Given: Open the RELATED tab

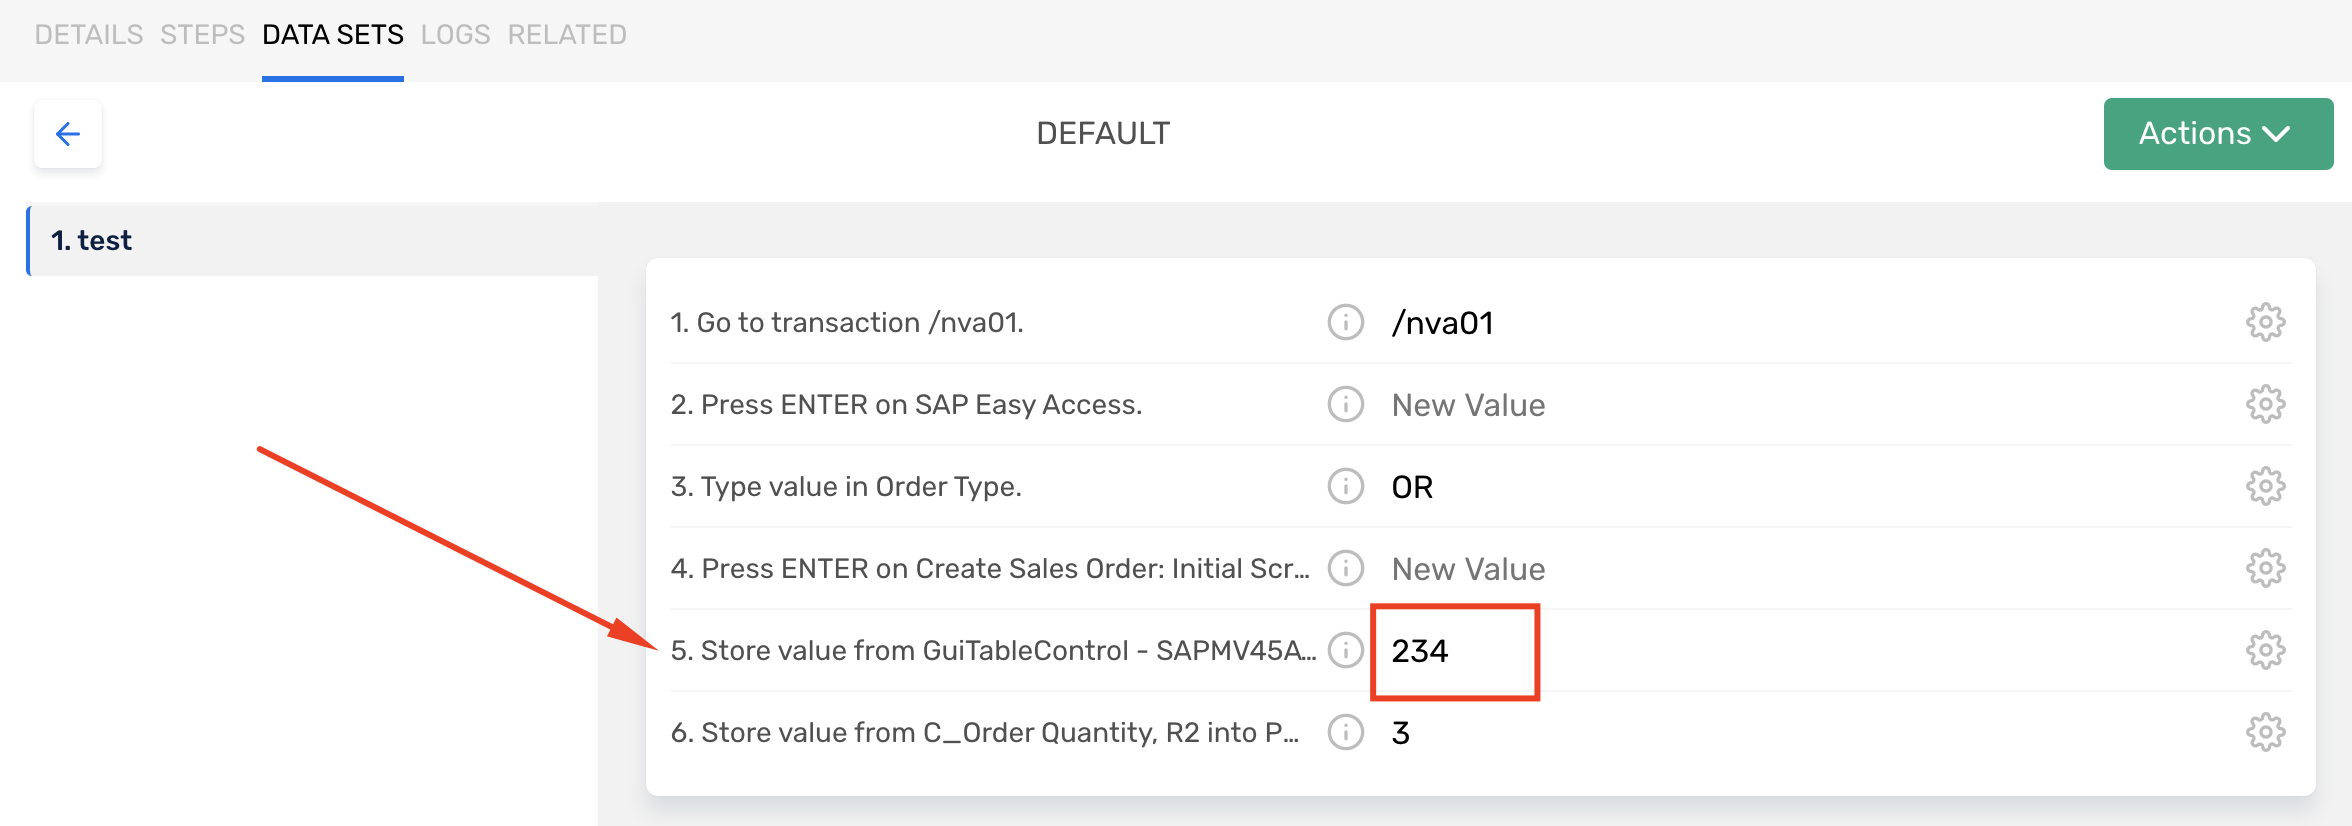Looking at the screenshot, I should (567, 35).
